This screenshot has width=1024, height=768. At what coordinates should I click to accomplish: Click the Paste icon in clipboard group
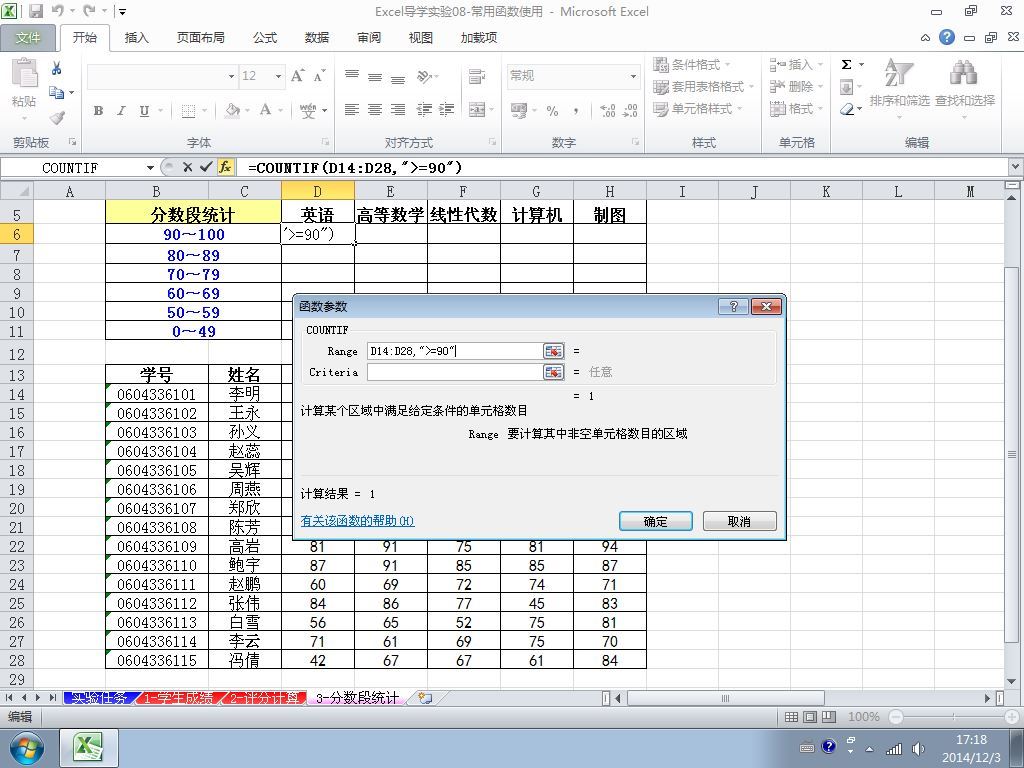(x=24, y=73)
